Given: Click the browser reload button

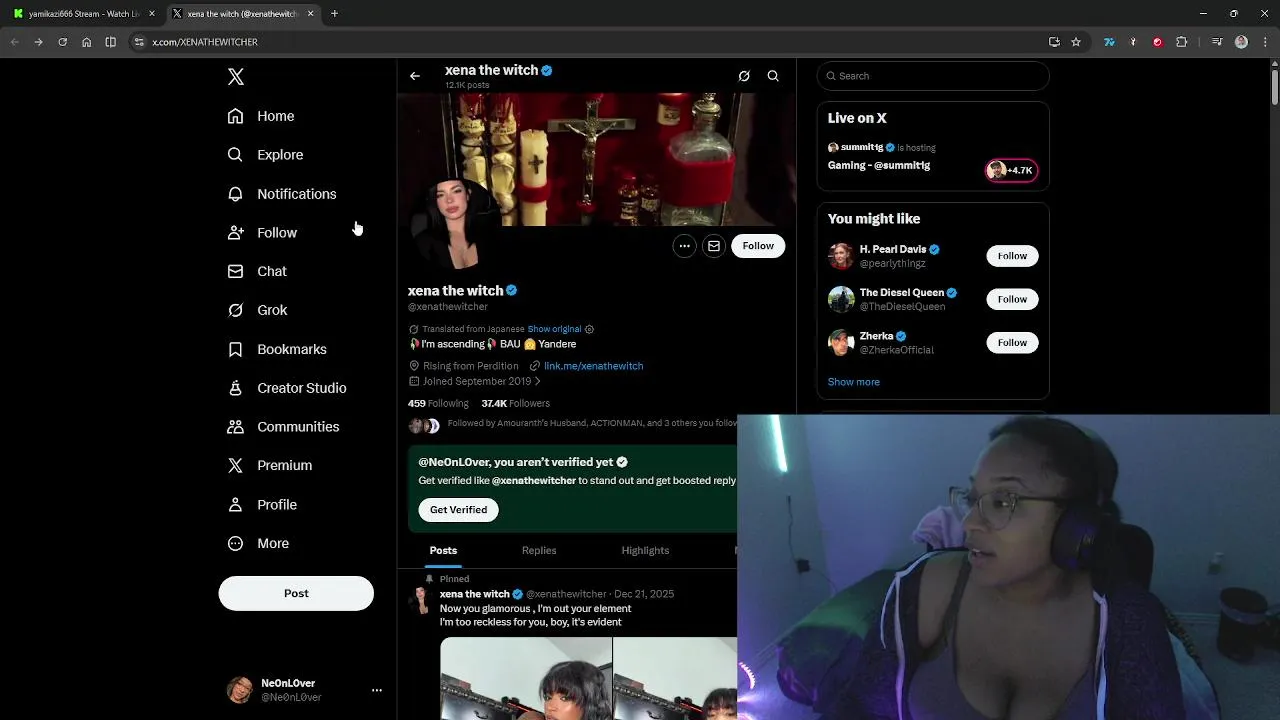Looking at the screenshot, I should click(x=62, y=42).
